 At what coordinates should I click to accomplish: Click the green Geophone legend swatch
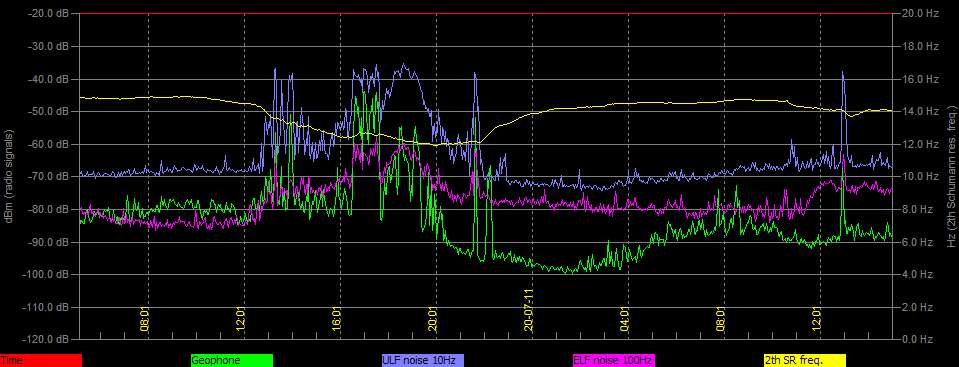click(x=232, y=360)
